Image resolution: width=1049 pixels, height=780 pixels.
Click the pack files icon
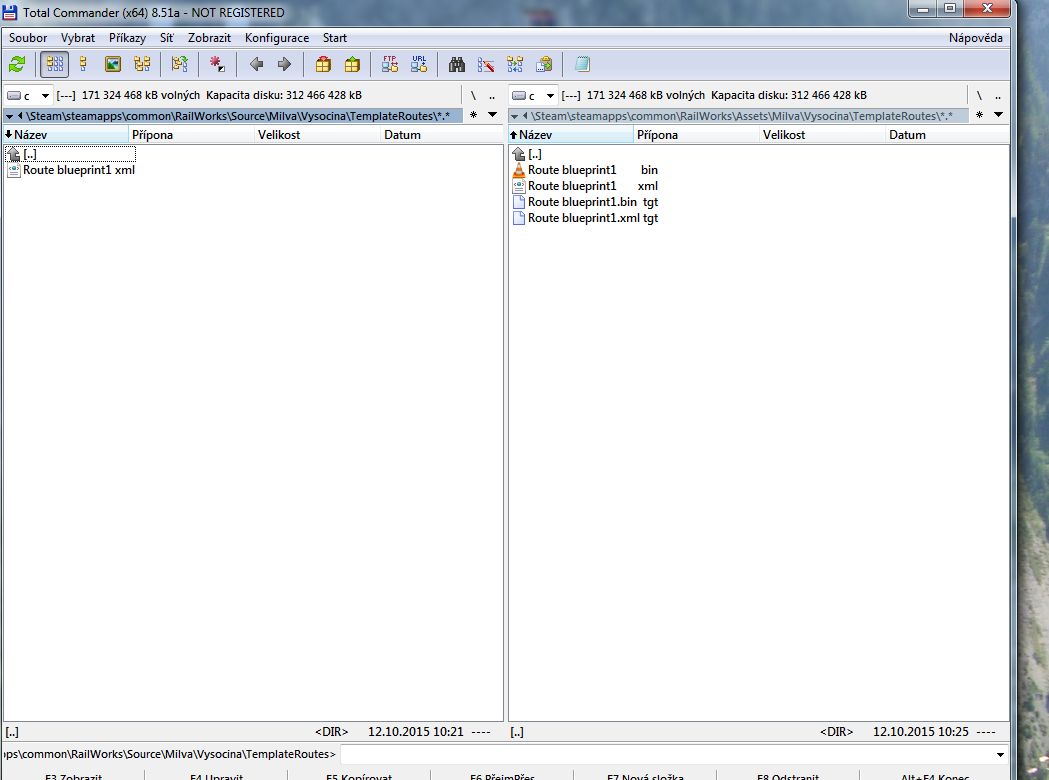323,64
